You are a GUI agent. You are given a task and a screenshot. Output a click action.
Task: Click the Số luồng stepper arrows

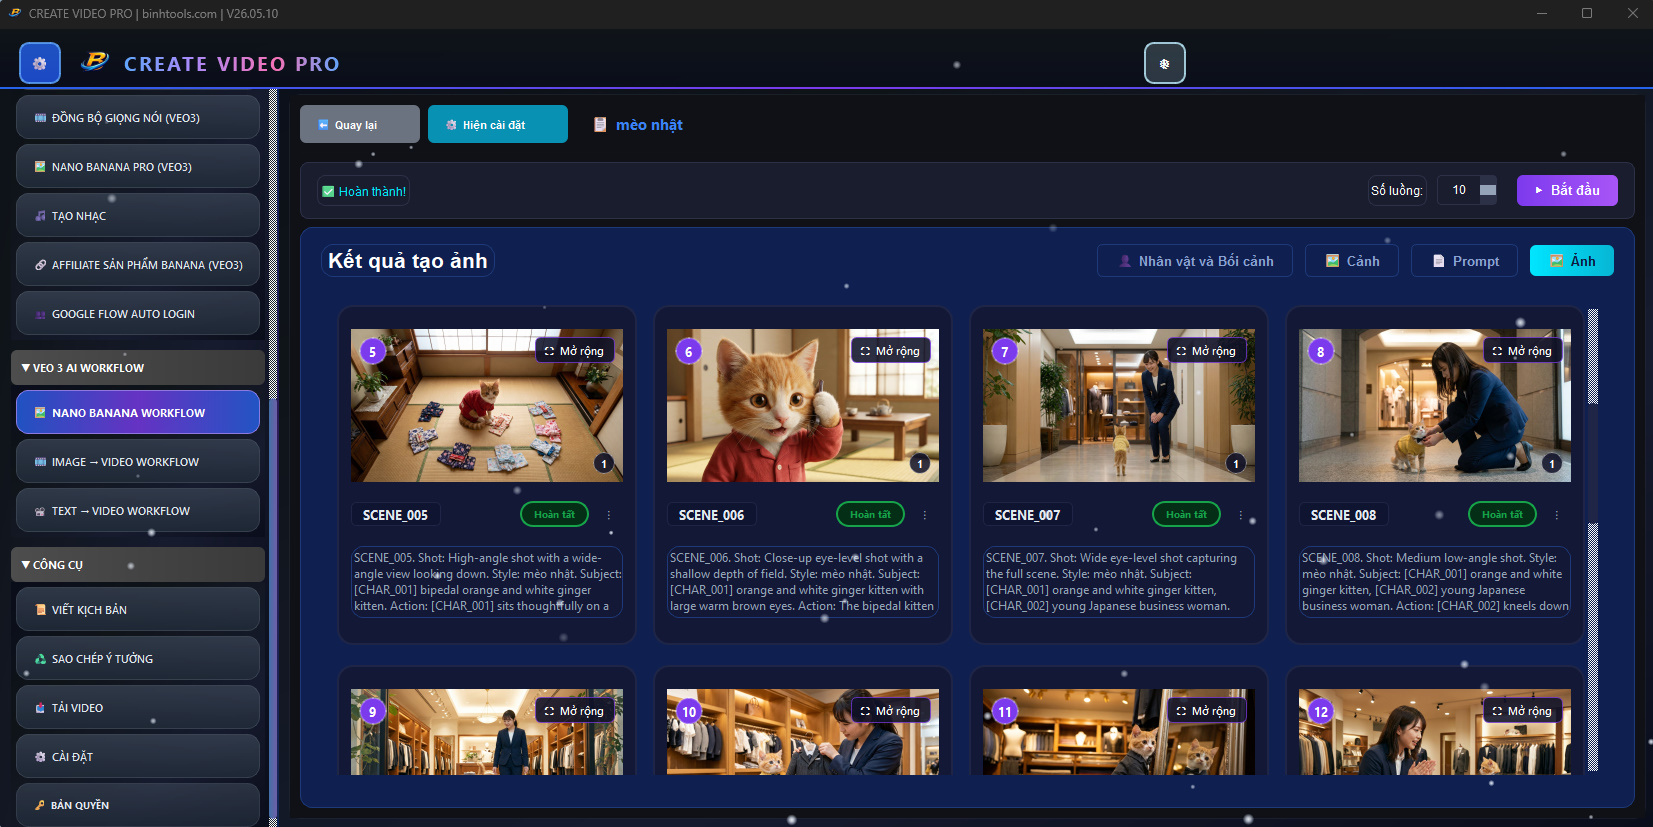pos(1488,190)
